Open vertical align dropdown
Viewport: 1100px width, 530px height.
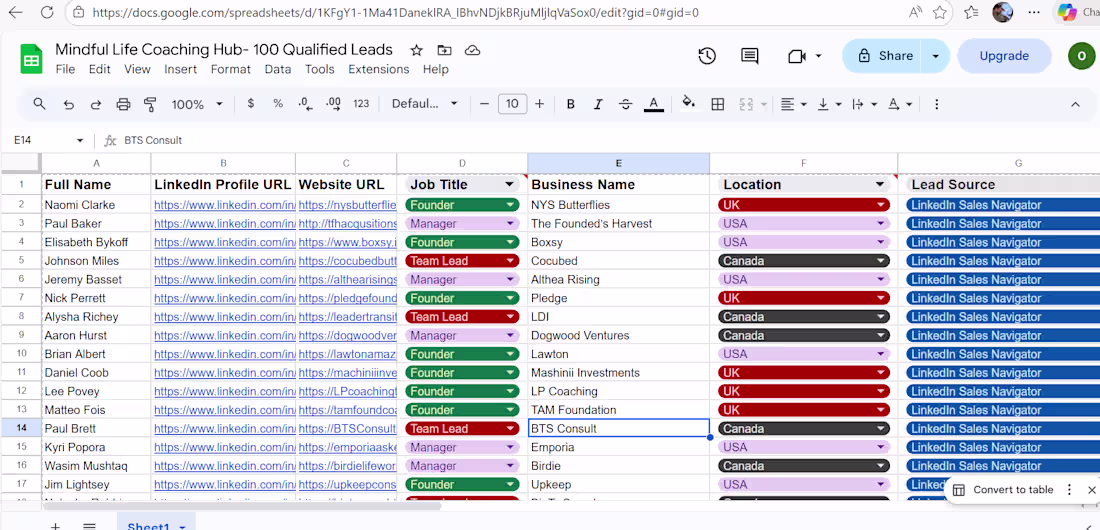829,104
